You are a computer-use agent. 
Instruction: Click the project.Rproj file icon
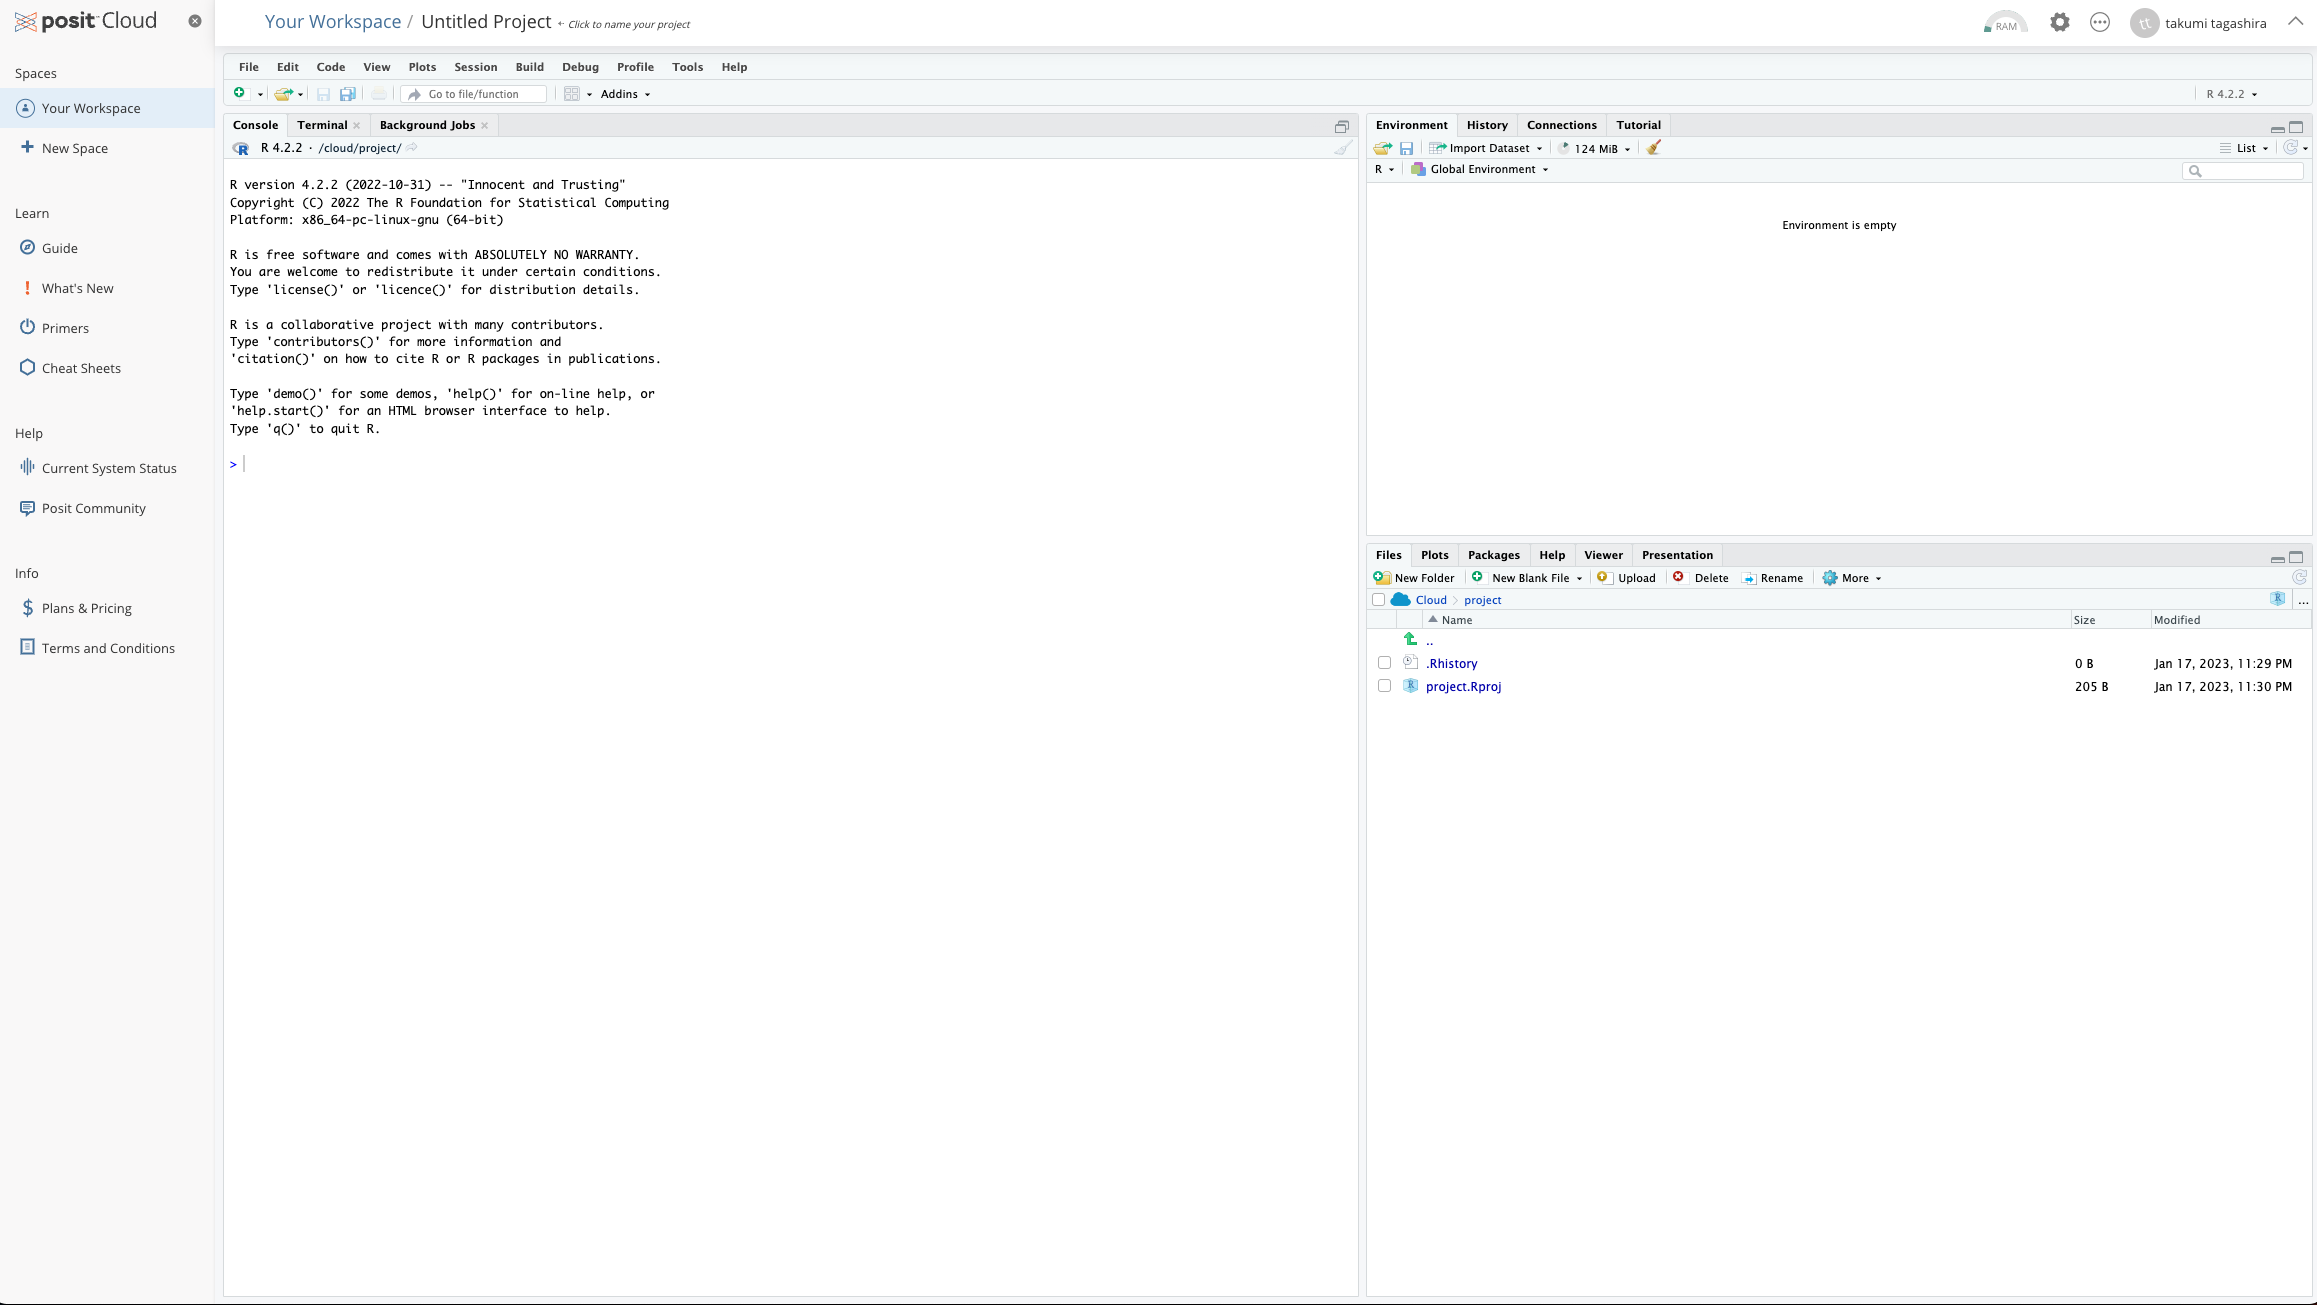coord(1410,685)
